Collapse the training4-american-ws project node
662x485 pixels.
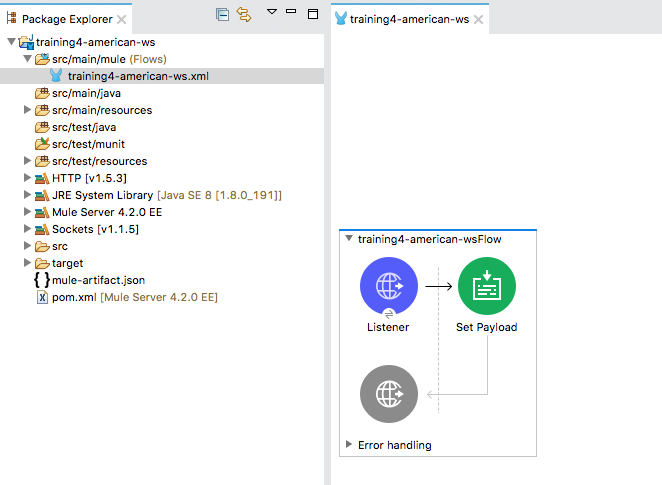[x=12, y=42]
